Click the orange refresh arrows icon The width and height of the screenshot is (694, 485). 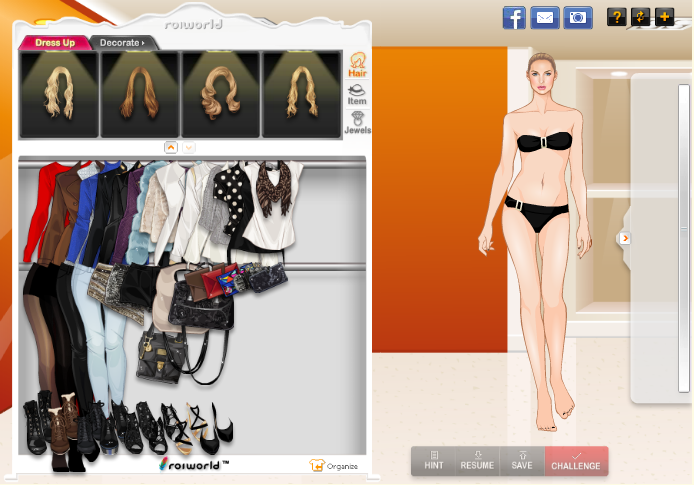(640, 17)
